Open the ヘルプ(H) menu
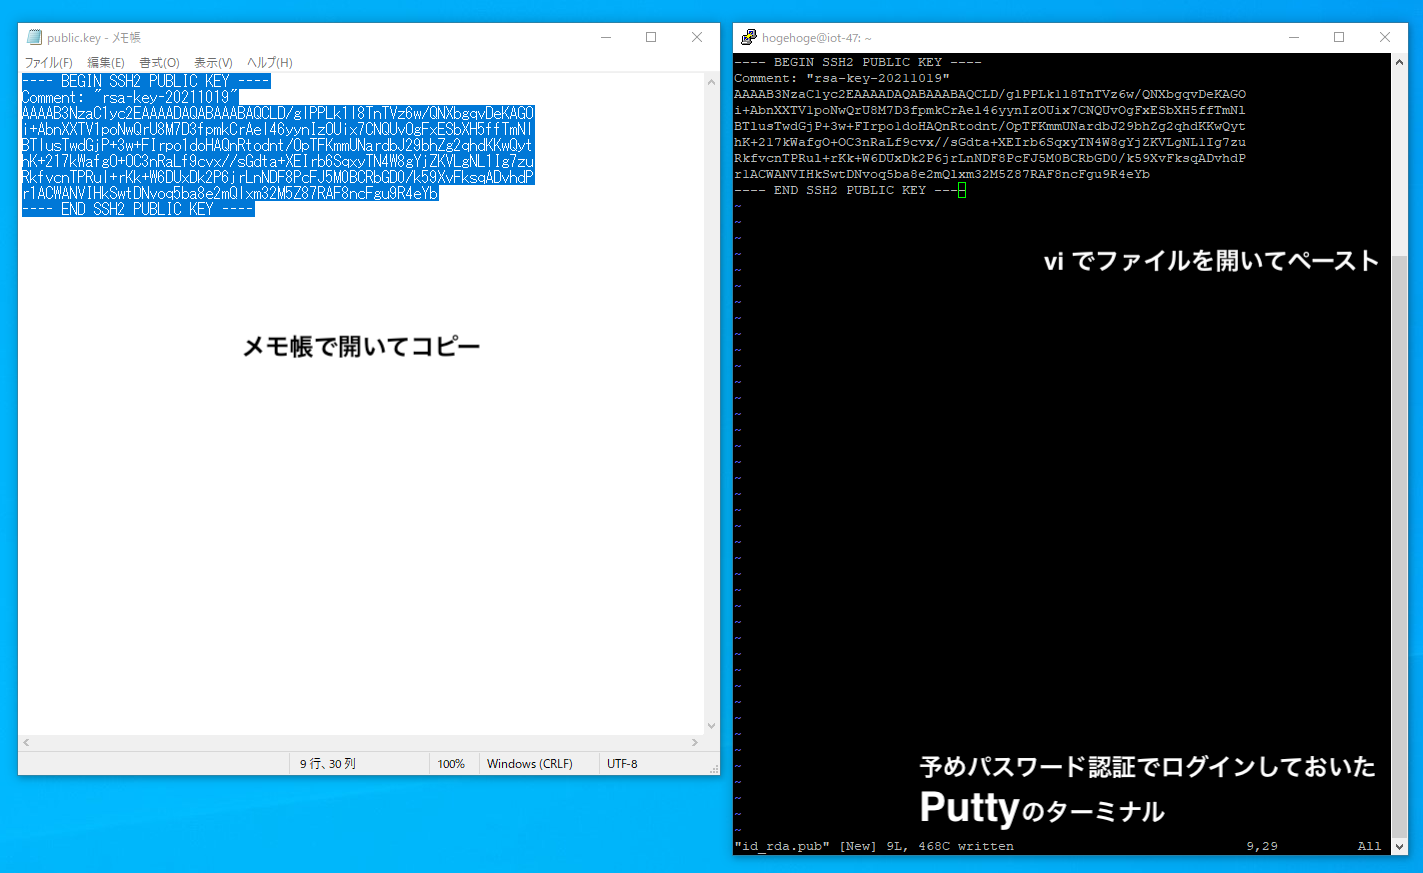This screenshot has height=873, width=1423. pos(270,63)
